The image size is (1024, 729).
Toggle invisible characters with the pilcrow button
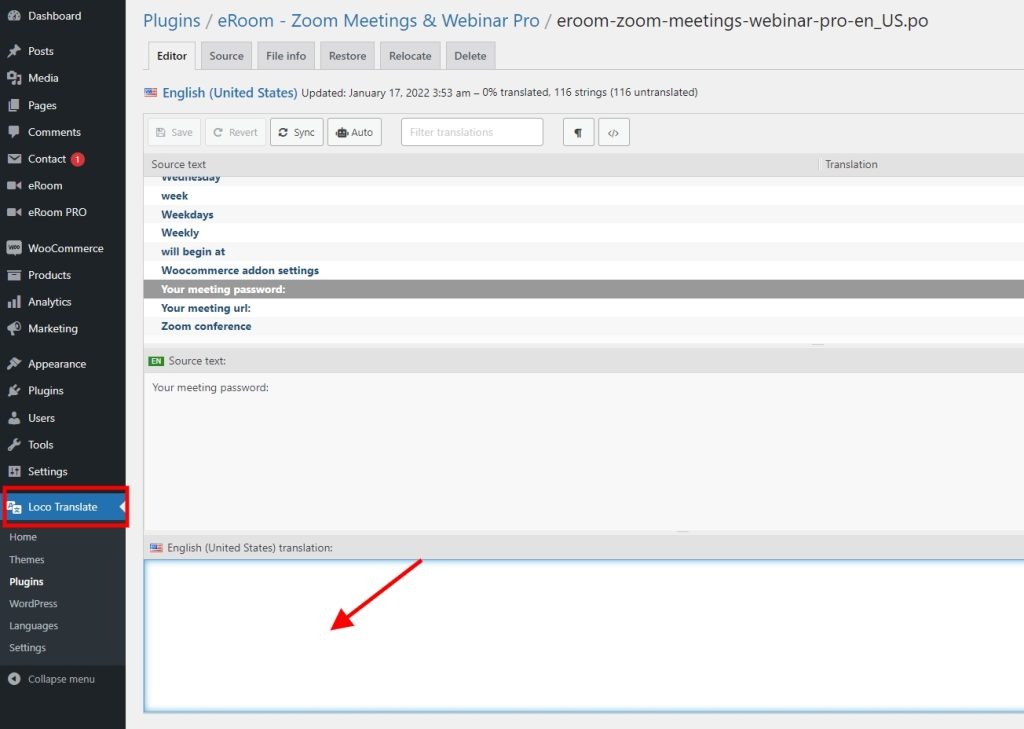pyautogui.click(x=578, y=131)
